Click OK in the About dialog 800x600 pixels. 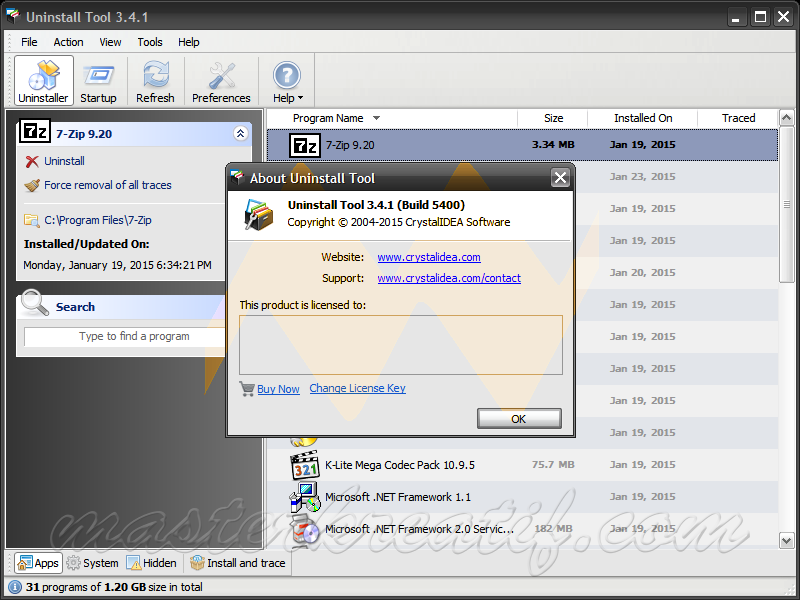click(519, 419)
